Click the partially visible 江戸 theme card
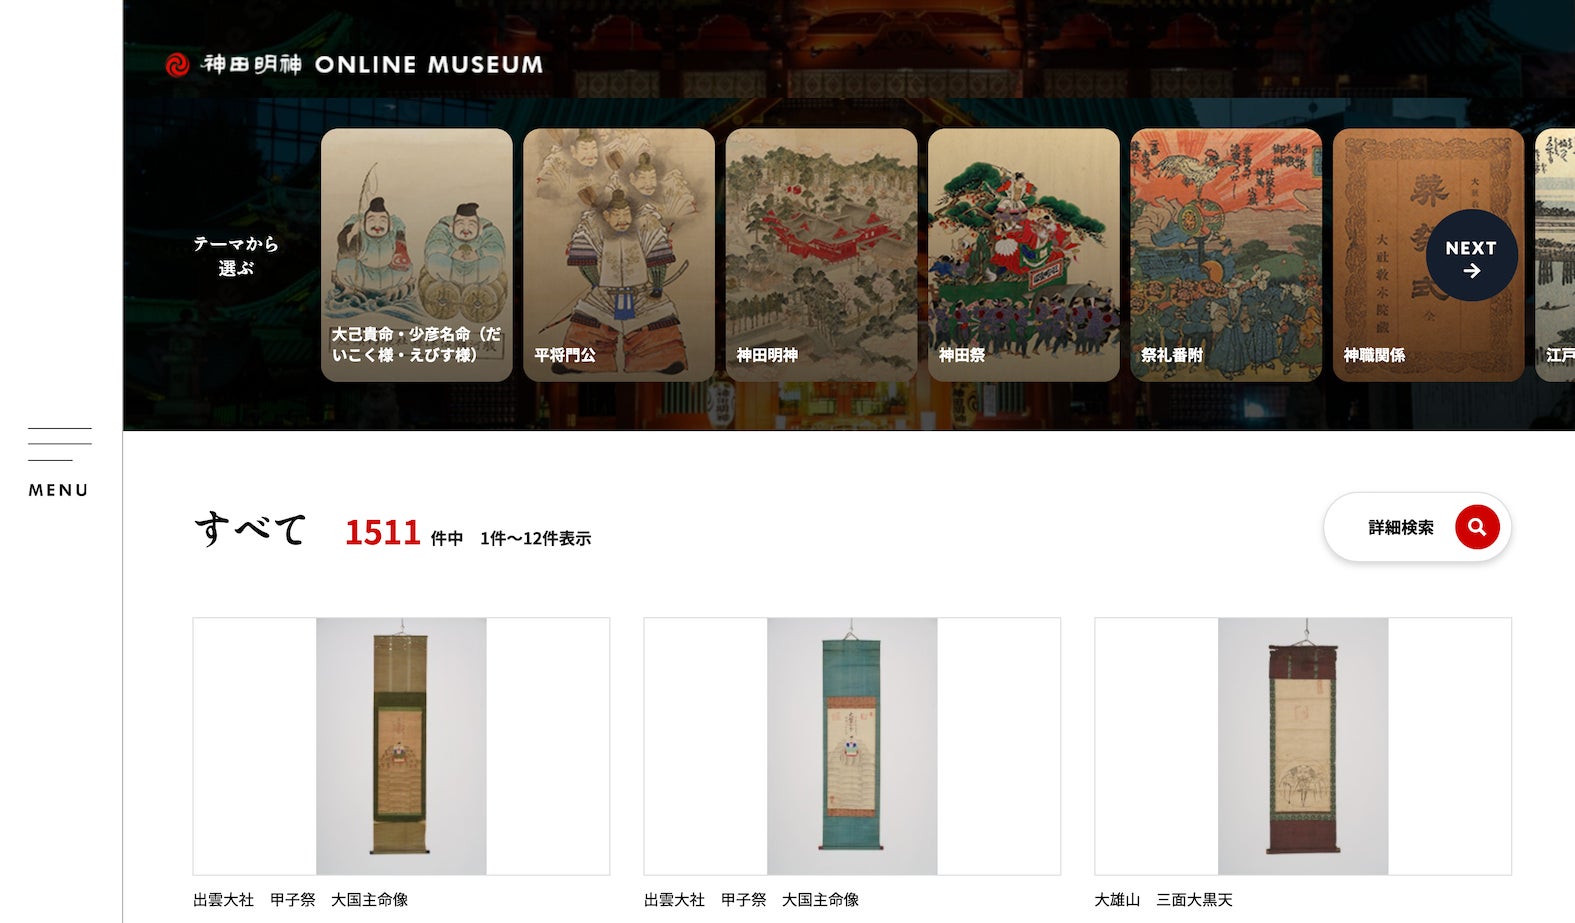The width and height of the screenshot is (1575, 923). click(1556, 255)
